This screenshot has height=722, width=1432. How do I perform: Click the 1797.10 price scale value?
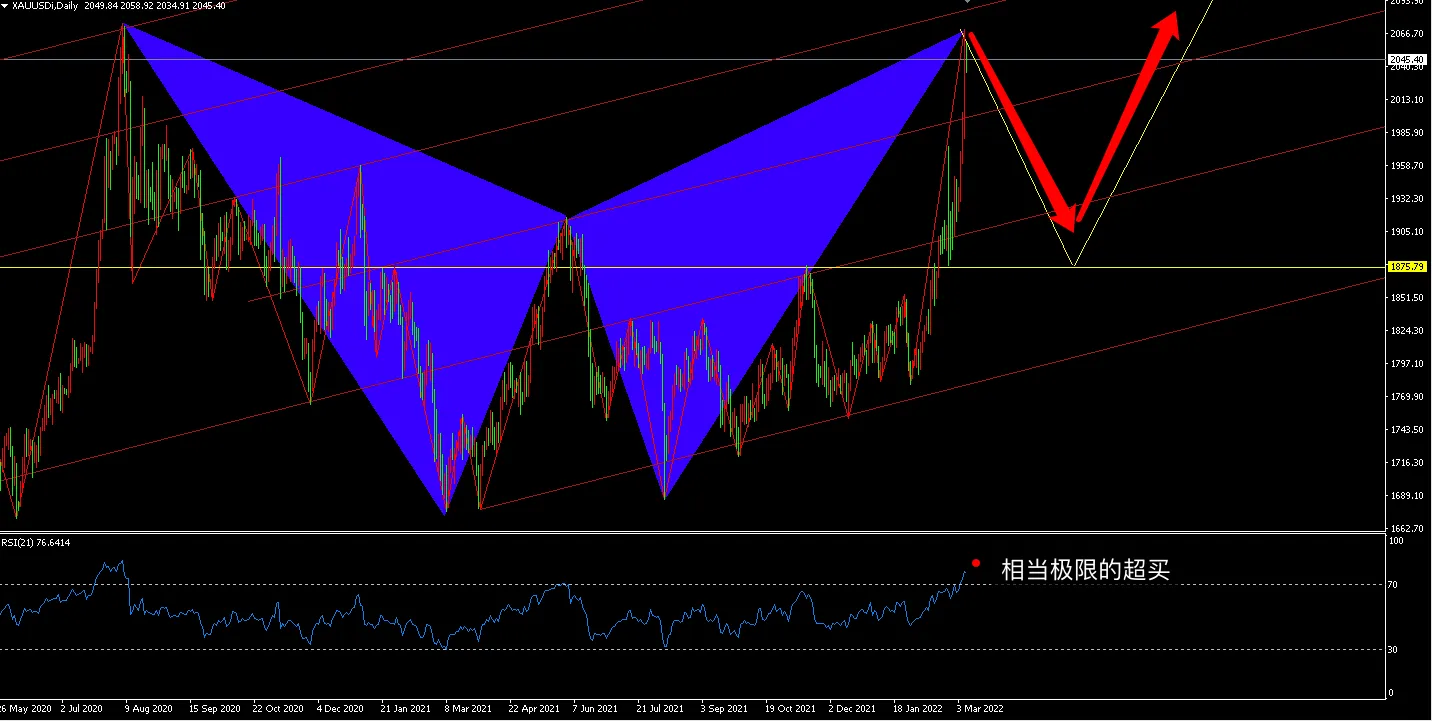(x=1406, y=364)
